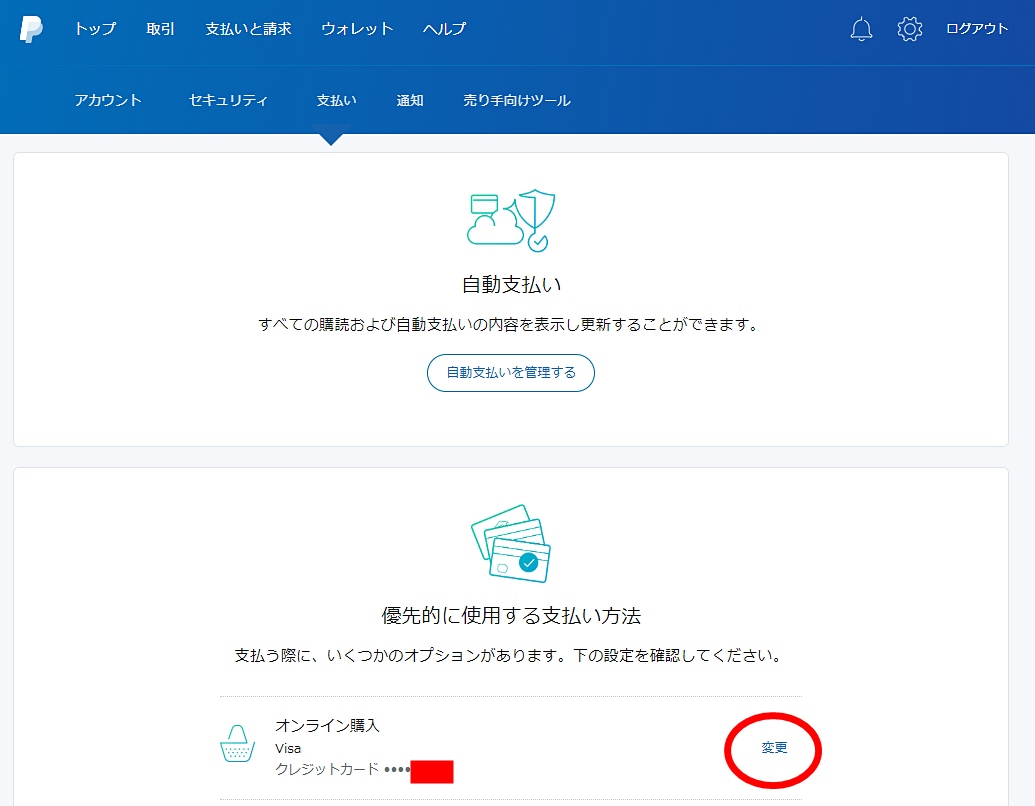Click the shopping basket icon beside オンライン購入
Viewport: 1035px width, 806px height.
(237, 745)
